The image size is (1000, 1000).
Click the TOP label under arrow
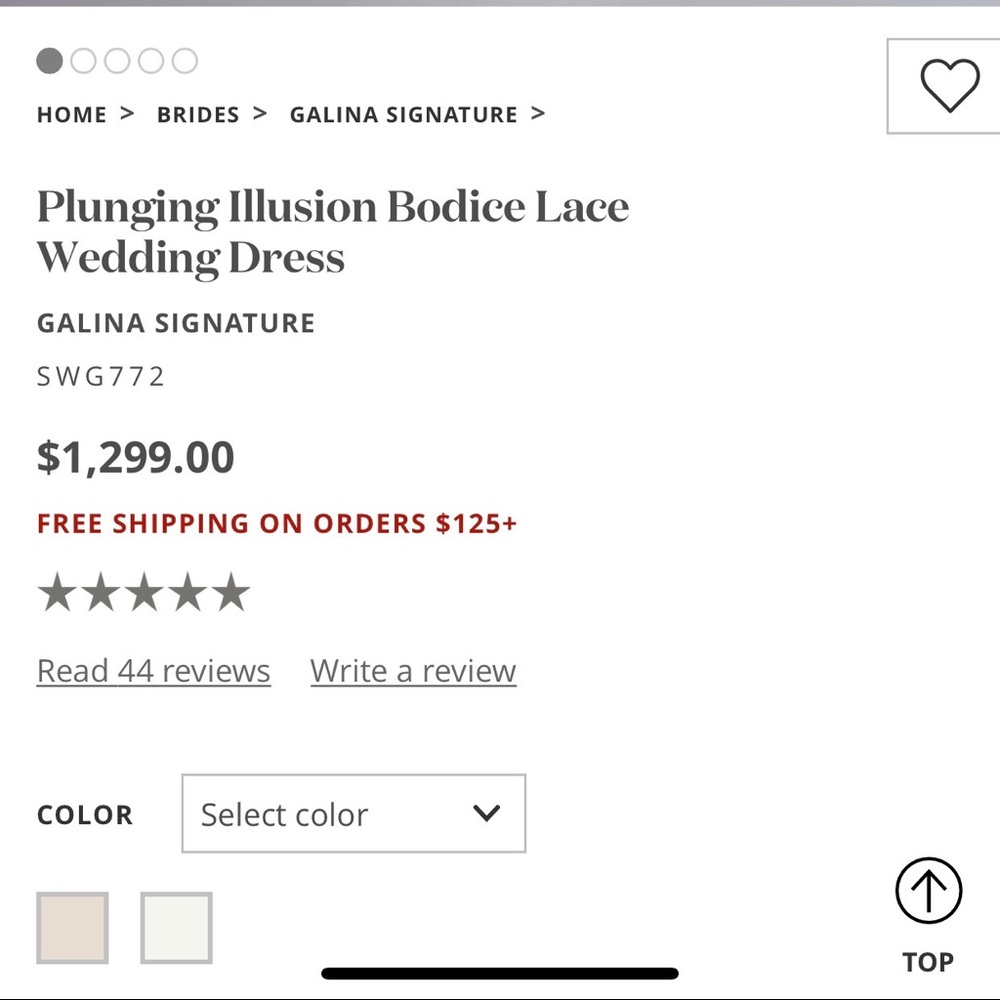(928, 962)
